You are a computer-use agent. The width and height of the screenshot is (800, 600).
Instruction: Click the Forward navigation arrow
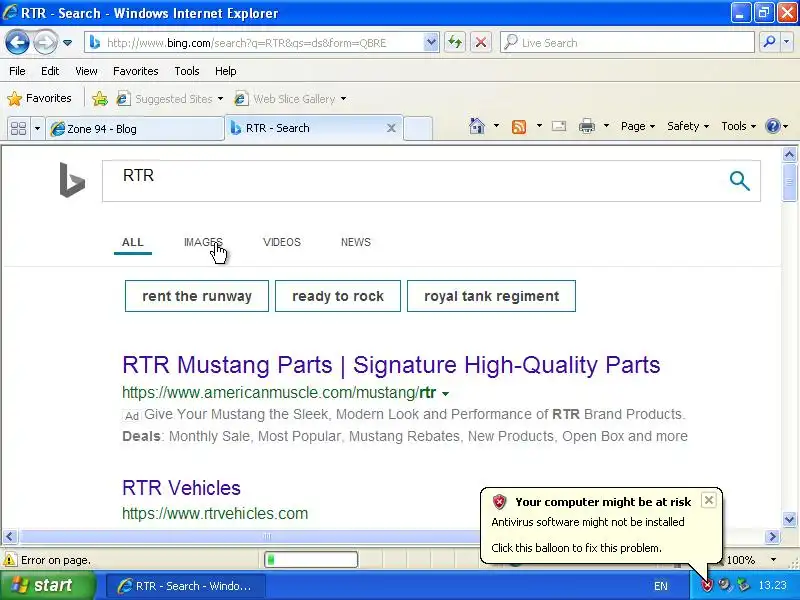(x=45, y=42)
